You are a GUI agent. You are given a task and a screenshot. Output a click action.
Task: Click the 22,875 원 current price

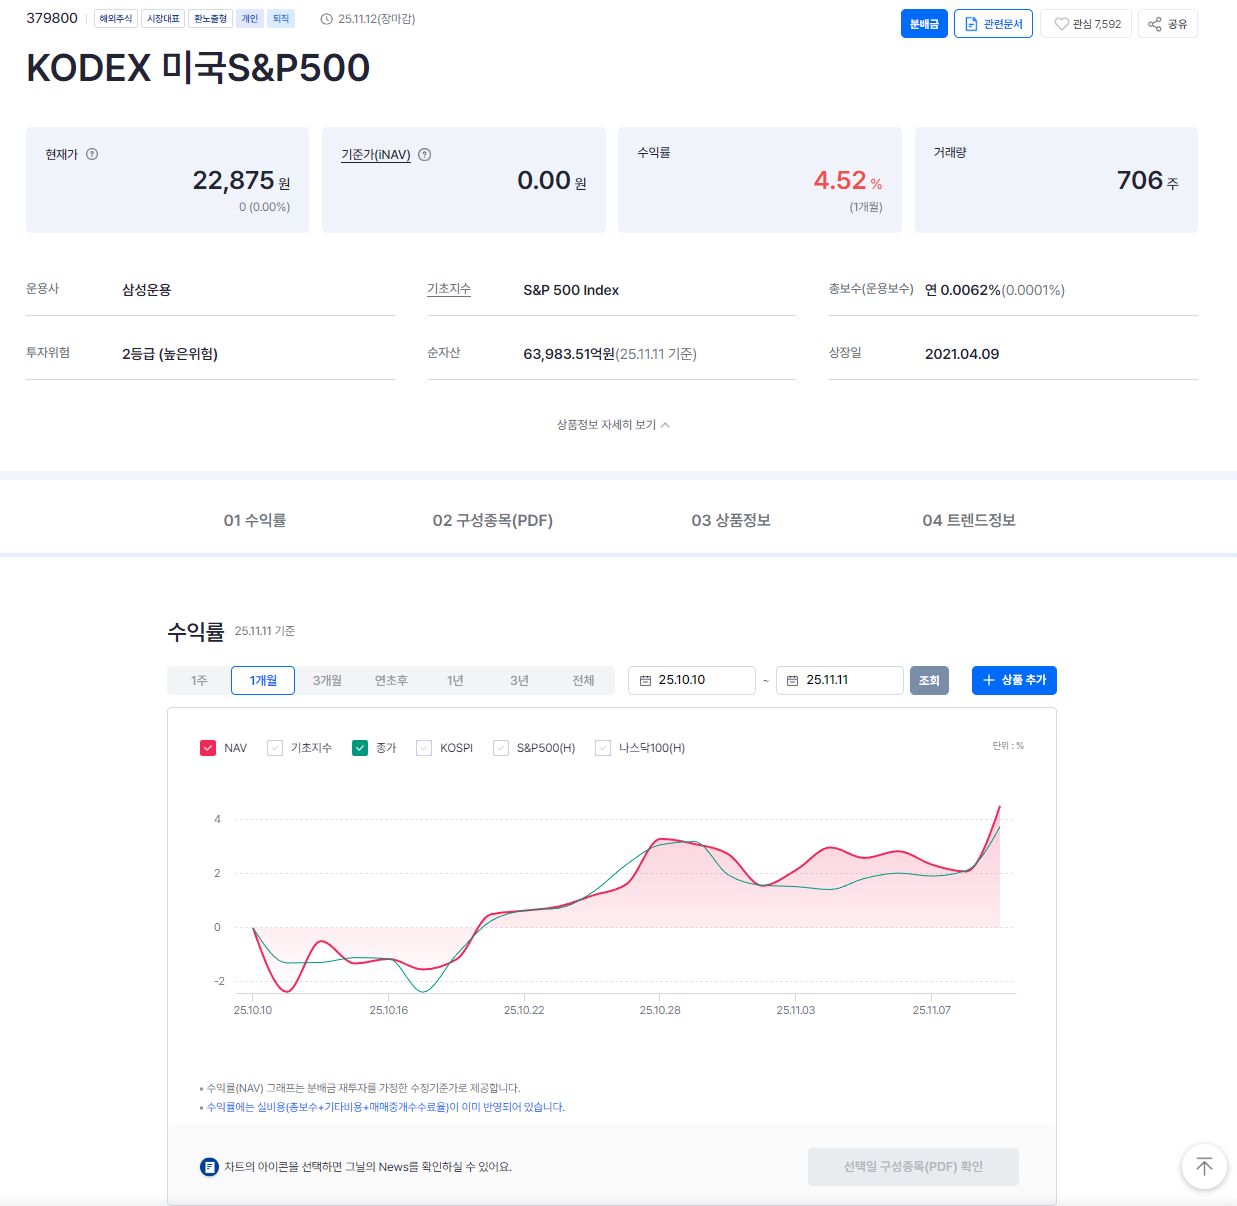click(241, 181)
